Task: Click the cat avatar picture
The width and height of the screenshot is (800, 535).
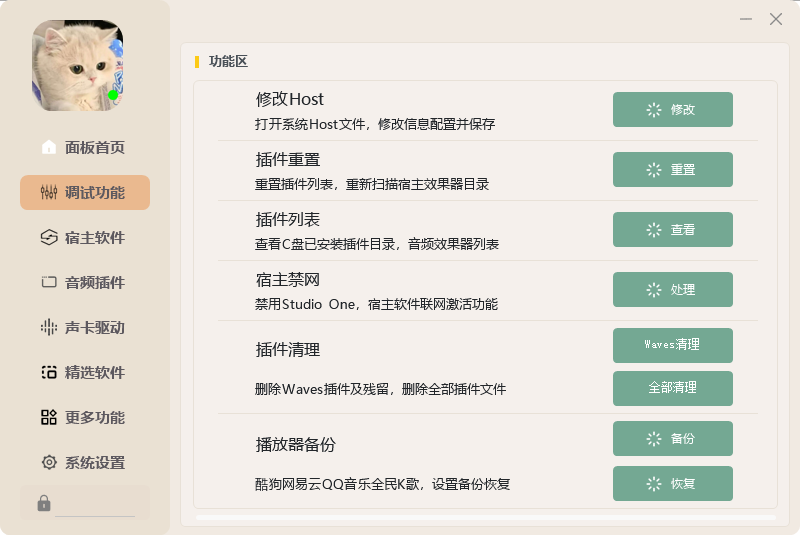Action: click(x=78, y=65)
